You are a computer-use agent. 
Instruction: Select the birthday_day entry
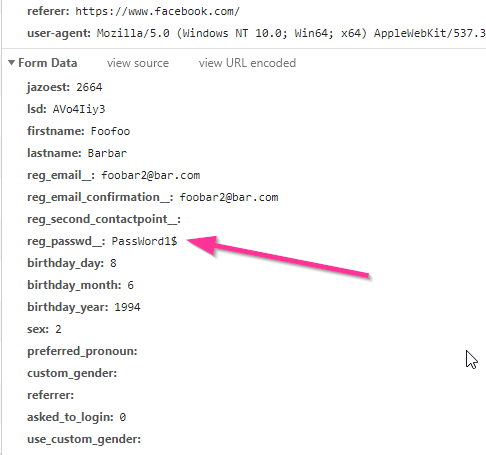(72, 263)
